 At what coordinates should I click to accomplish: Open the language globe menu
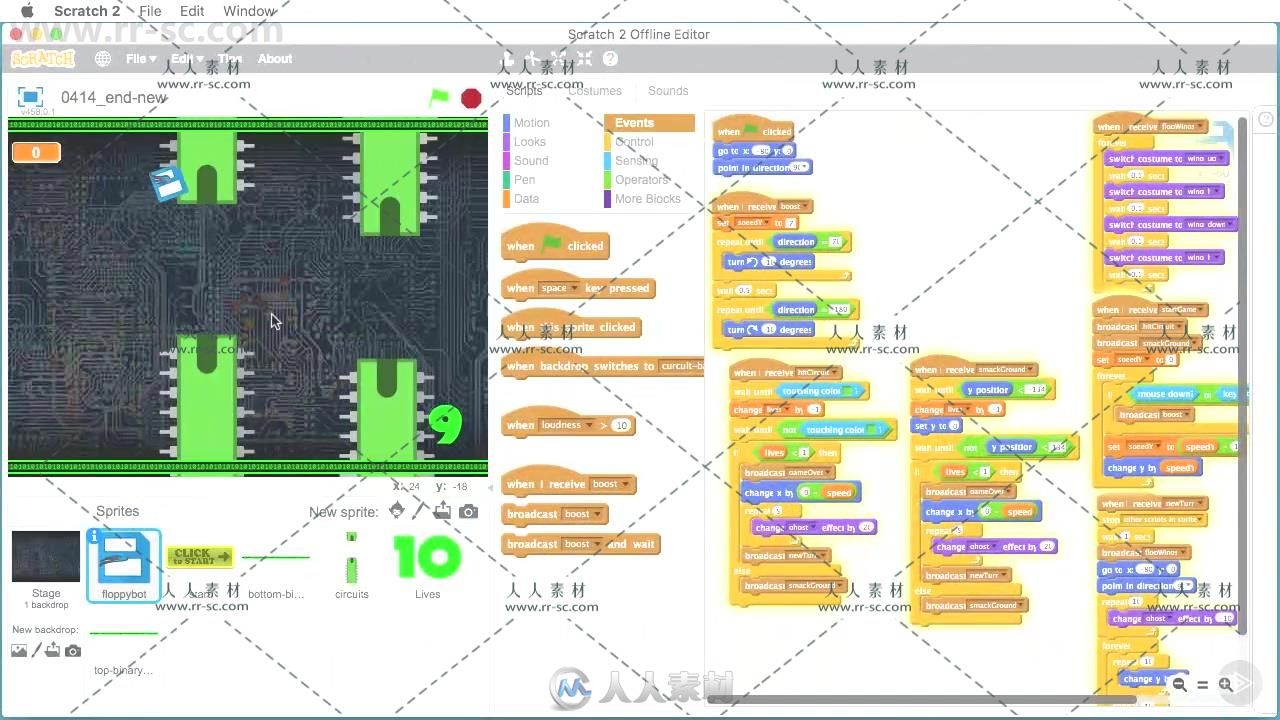103,59
